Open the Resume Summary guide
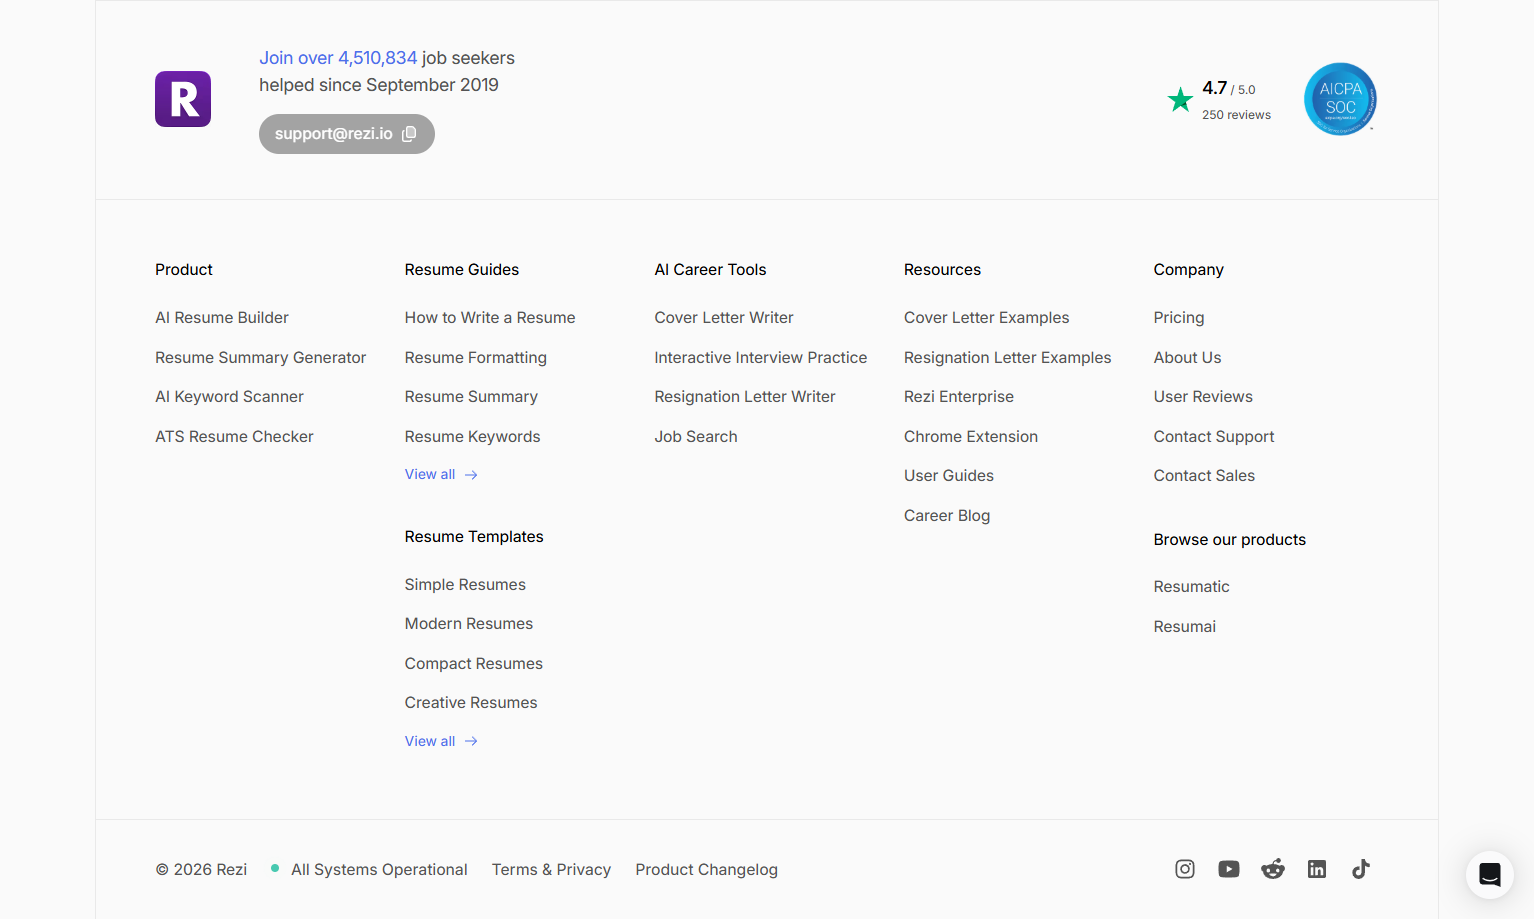This screenshot has height=919, width=1534. click(x=471, y=396)
